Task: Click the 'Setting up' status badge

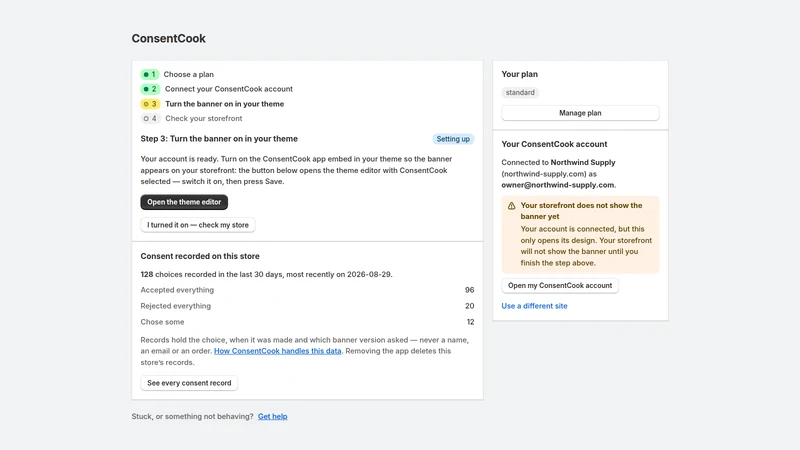Action: pos(453,139)
